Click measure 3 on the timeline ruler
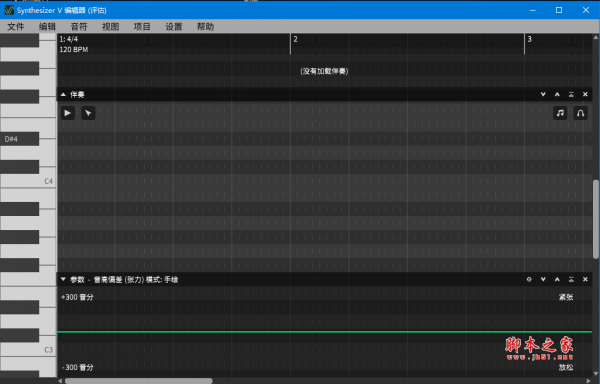Screen dimensions: 600x384 530,39
